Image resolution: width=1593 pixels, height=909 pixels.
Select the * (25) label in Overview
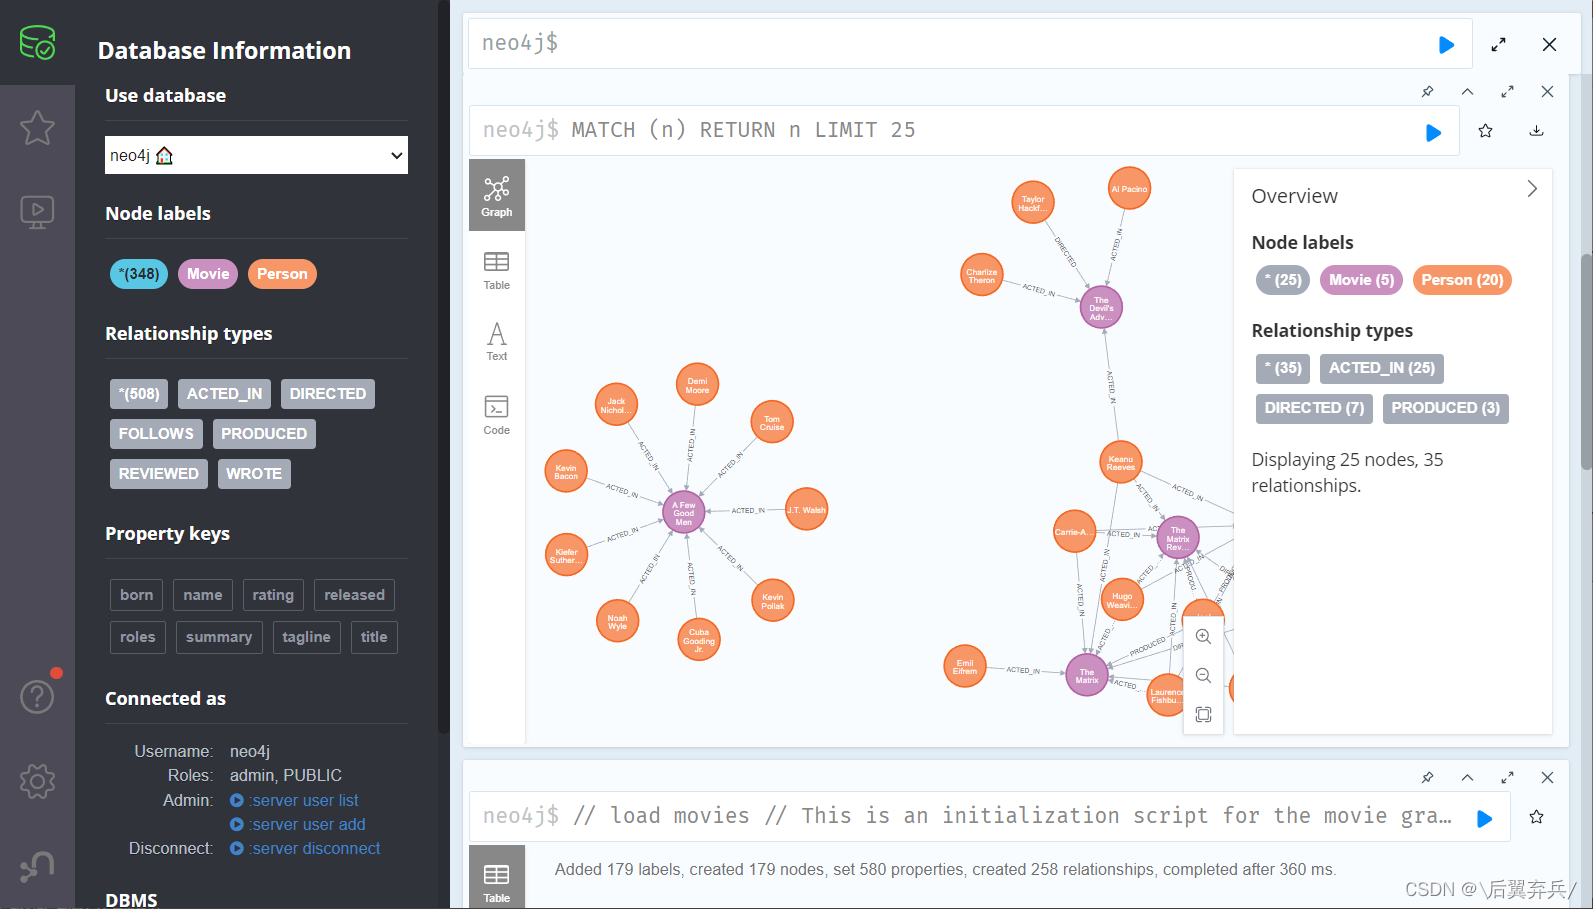[x=1283, y=280]
